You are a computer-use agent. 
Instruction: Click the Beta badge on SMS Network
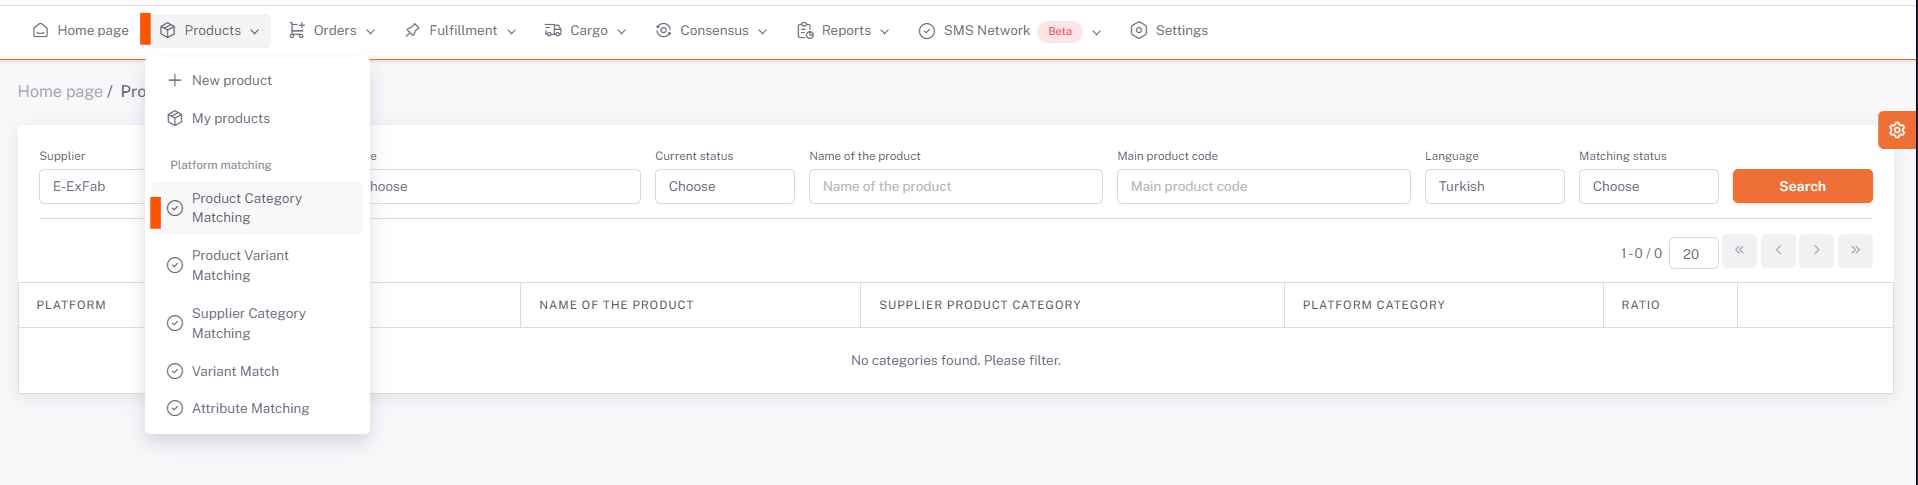1060,31
